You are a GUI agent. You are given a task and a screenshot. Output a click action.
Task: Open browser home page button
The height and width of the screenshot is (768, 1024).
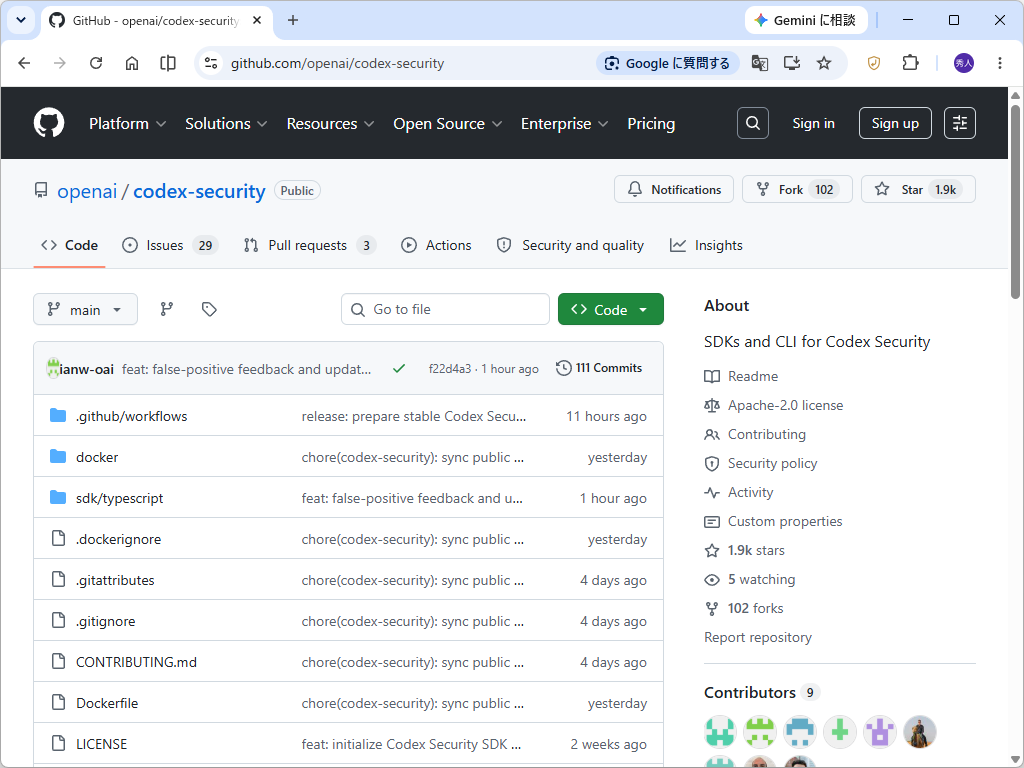tap(132, 63)
